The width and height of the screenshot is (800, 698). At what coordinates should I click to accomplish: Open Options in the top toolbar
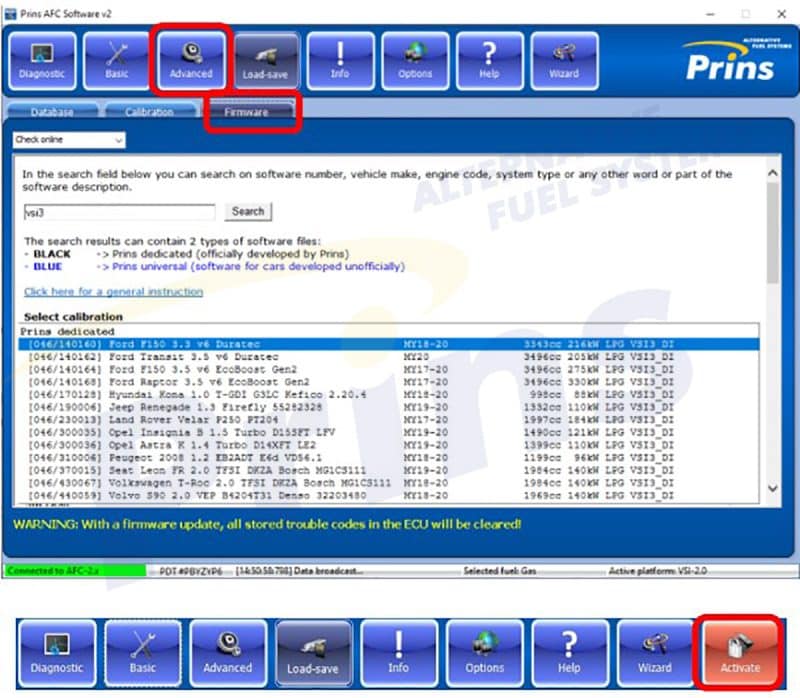(415, 60)
